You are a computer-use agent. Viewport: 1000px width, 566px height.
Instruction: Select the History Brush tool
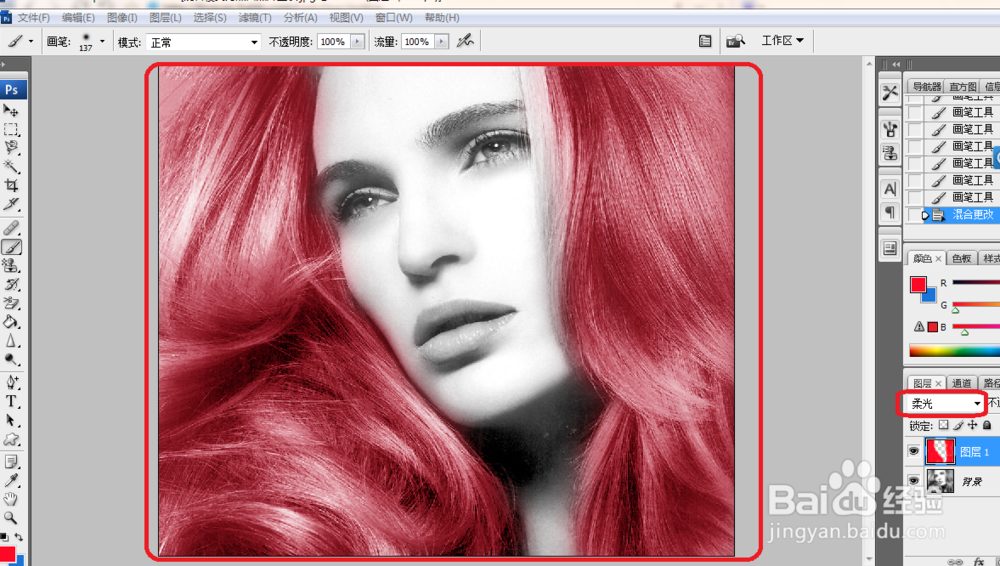11,284
